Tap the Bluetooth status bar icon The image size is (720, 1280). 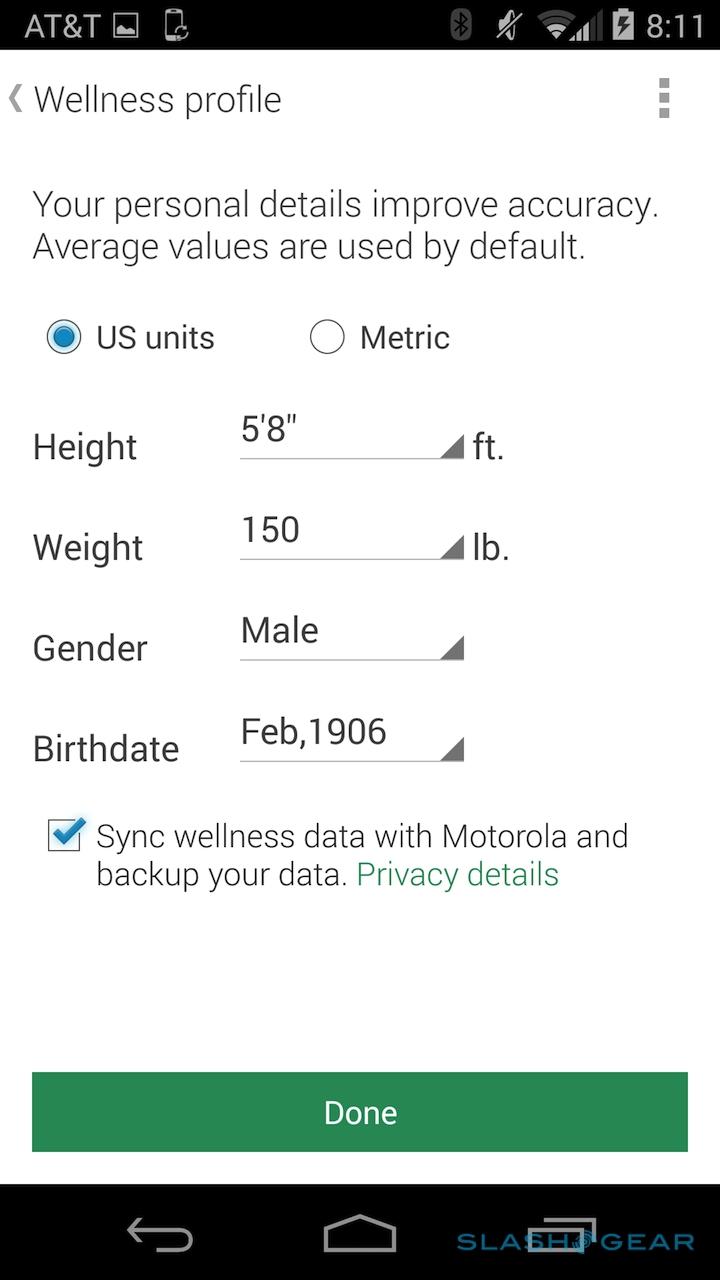point(461,25)
